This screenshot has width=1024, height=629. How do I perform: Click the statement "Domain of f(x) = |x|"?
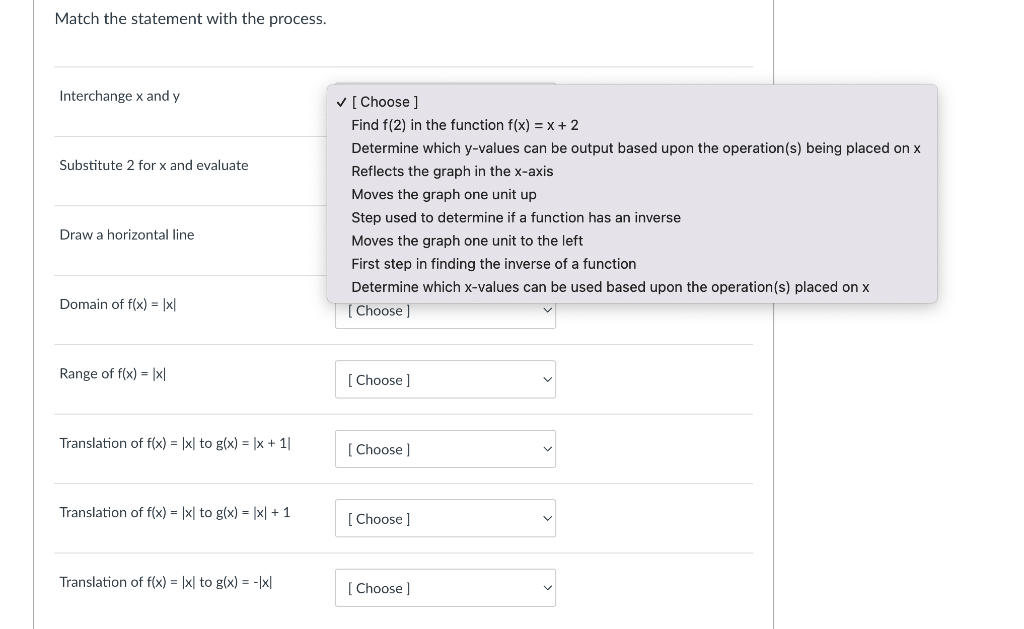[x=117, y=304]
